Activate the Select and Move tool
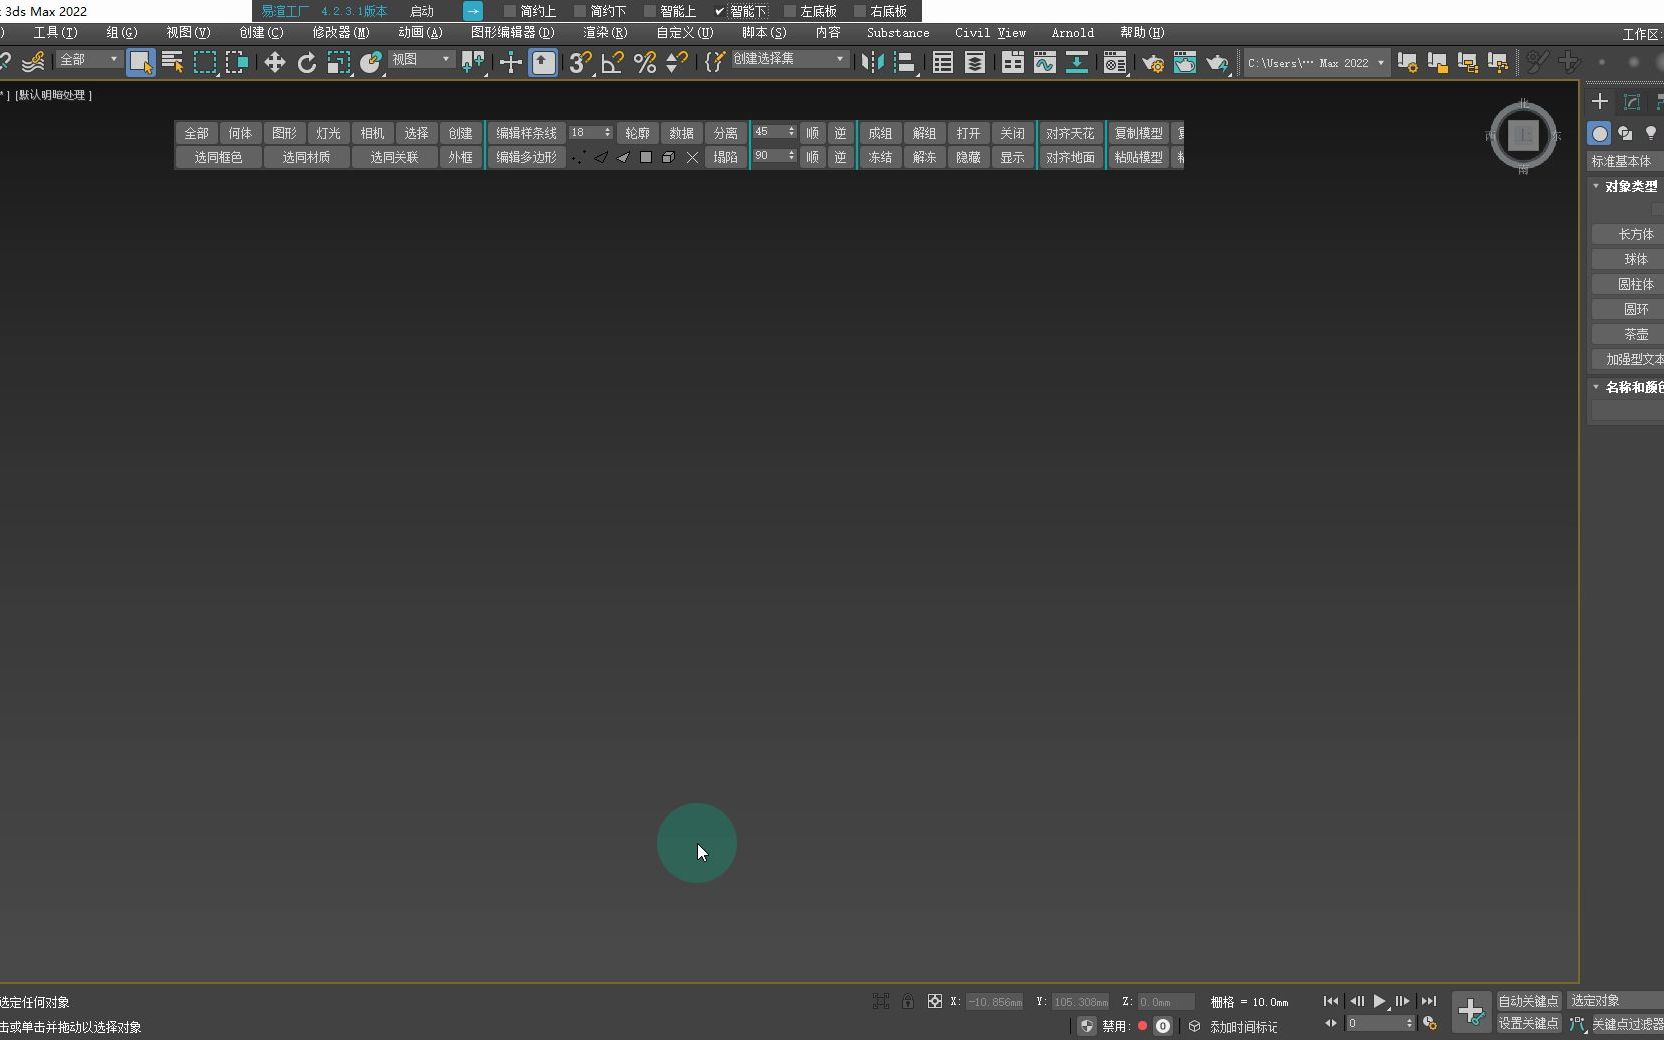Viewport: 1664px width, 1040px height. 274,62
